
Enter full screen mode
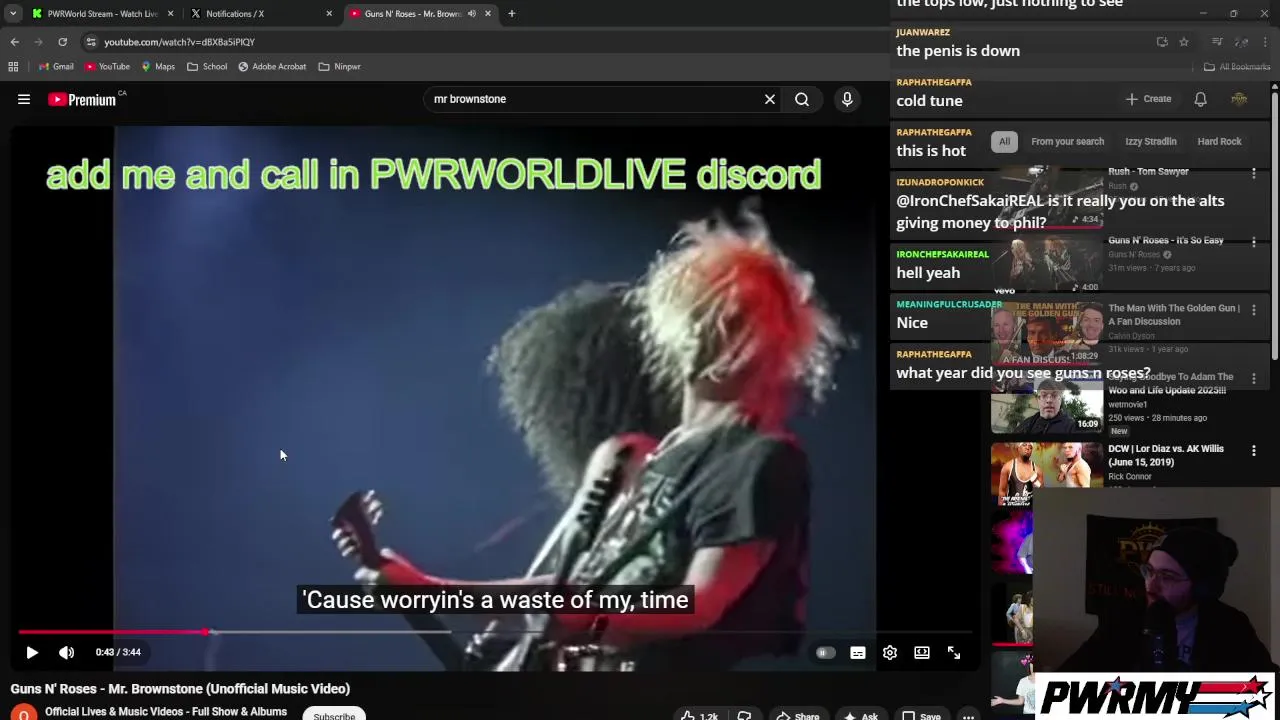(x=954, y=653)
